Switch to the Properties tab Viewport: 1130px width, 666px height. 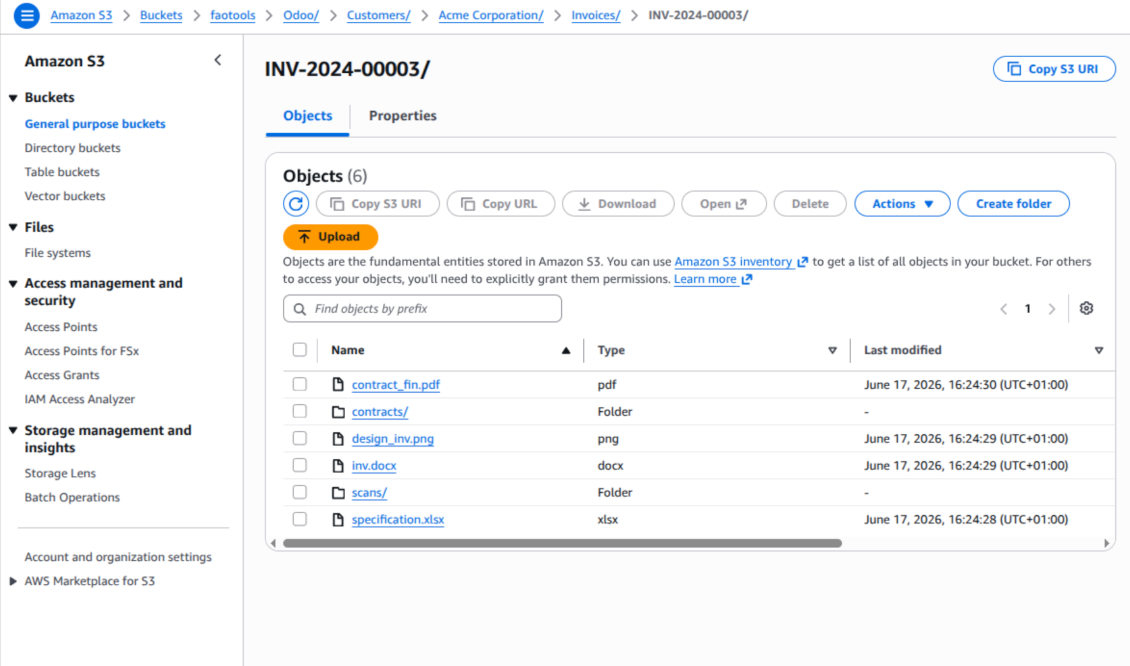pyautogui.click(x=403, y=116)
